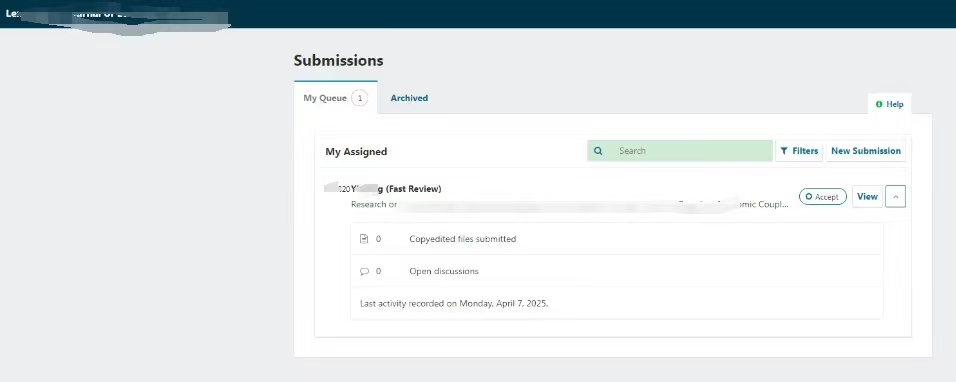Open the submission with View button
The width and height of the screenshot is (956, 382).
point(867,197)
